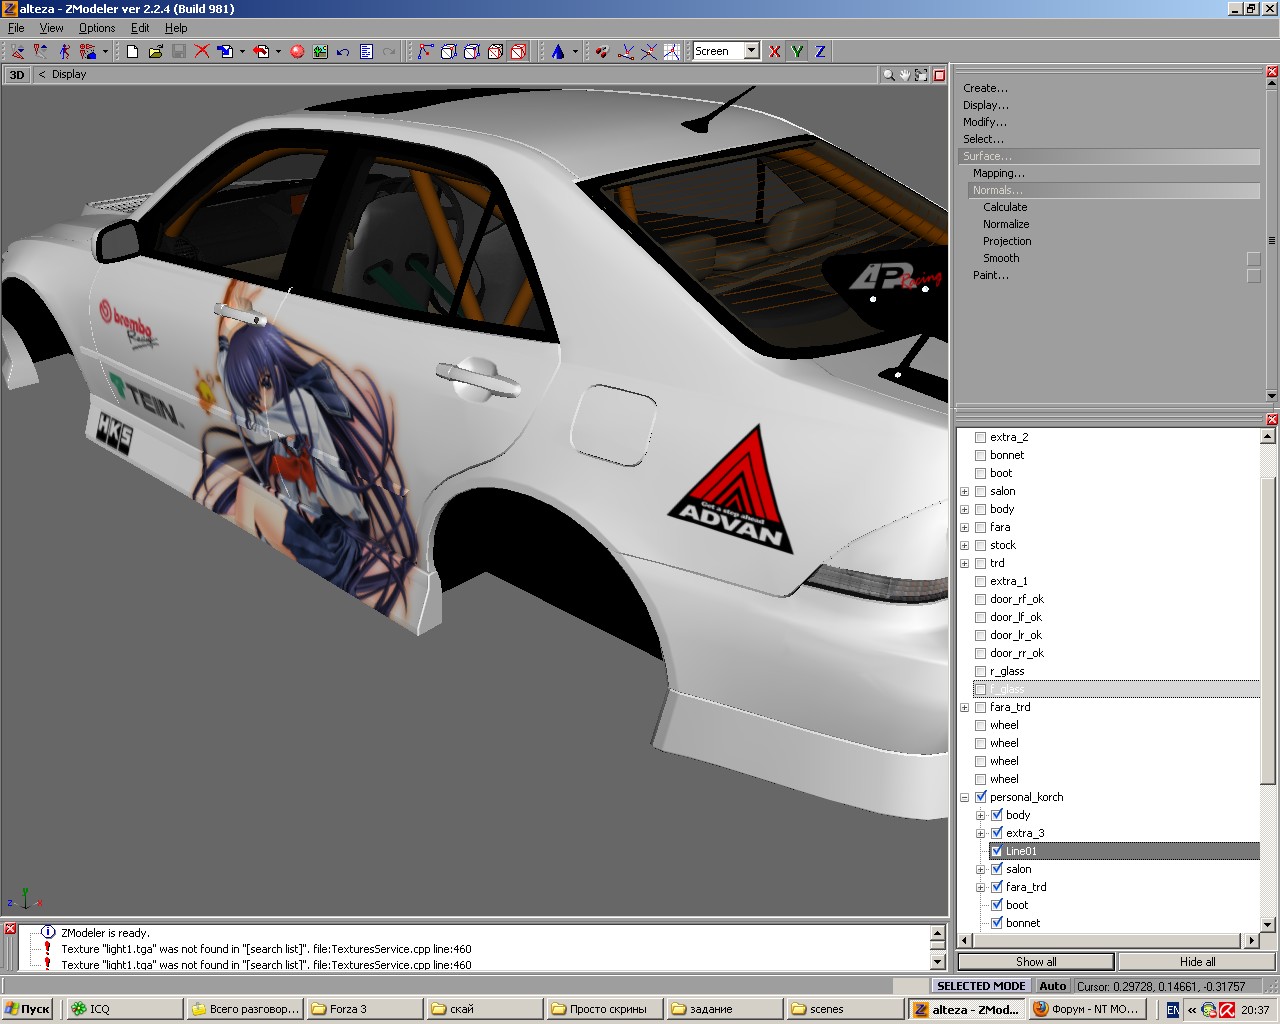
Task: Click the red sphere materials editor icon
Action: [297, 51]
